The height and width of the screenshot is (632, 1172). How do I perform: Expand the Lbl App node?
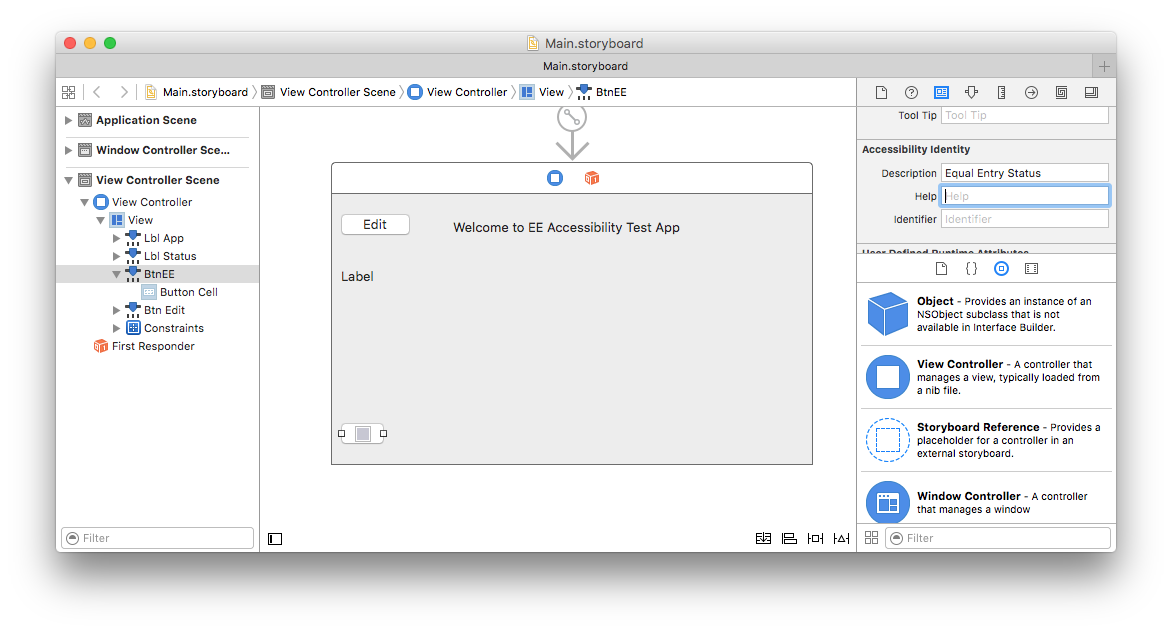(116, 238)
